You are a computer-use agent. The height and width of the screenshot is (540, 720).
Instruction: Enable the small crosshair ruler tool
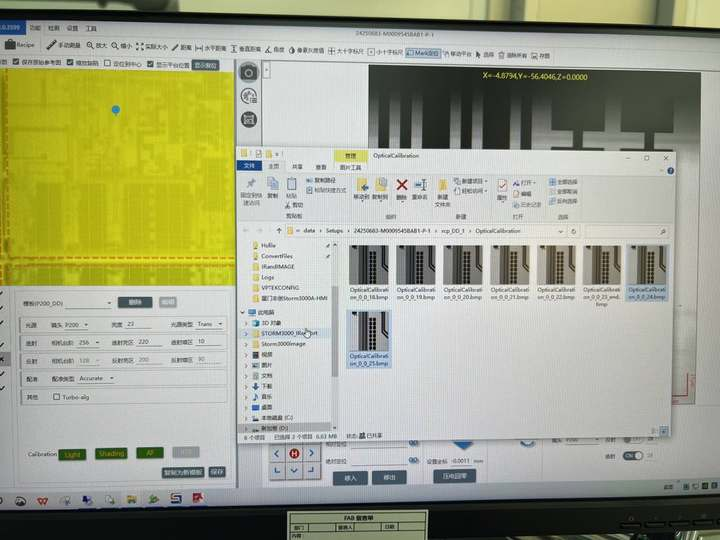coord(385,52)
